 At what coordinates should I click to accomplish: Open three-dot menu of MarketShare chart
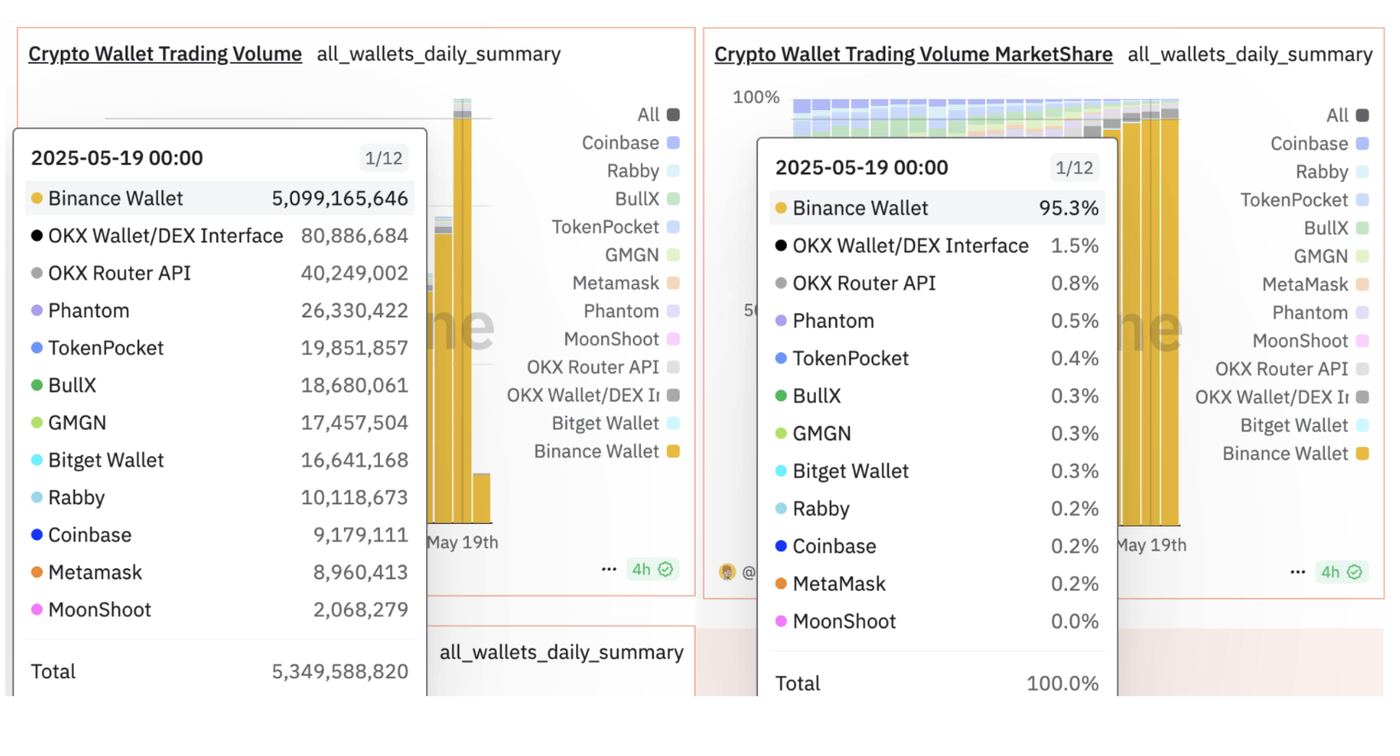pos(1298,572)
